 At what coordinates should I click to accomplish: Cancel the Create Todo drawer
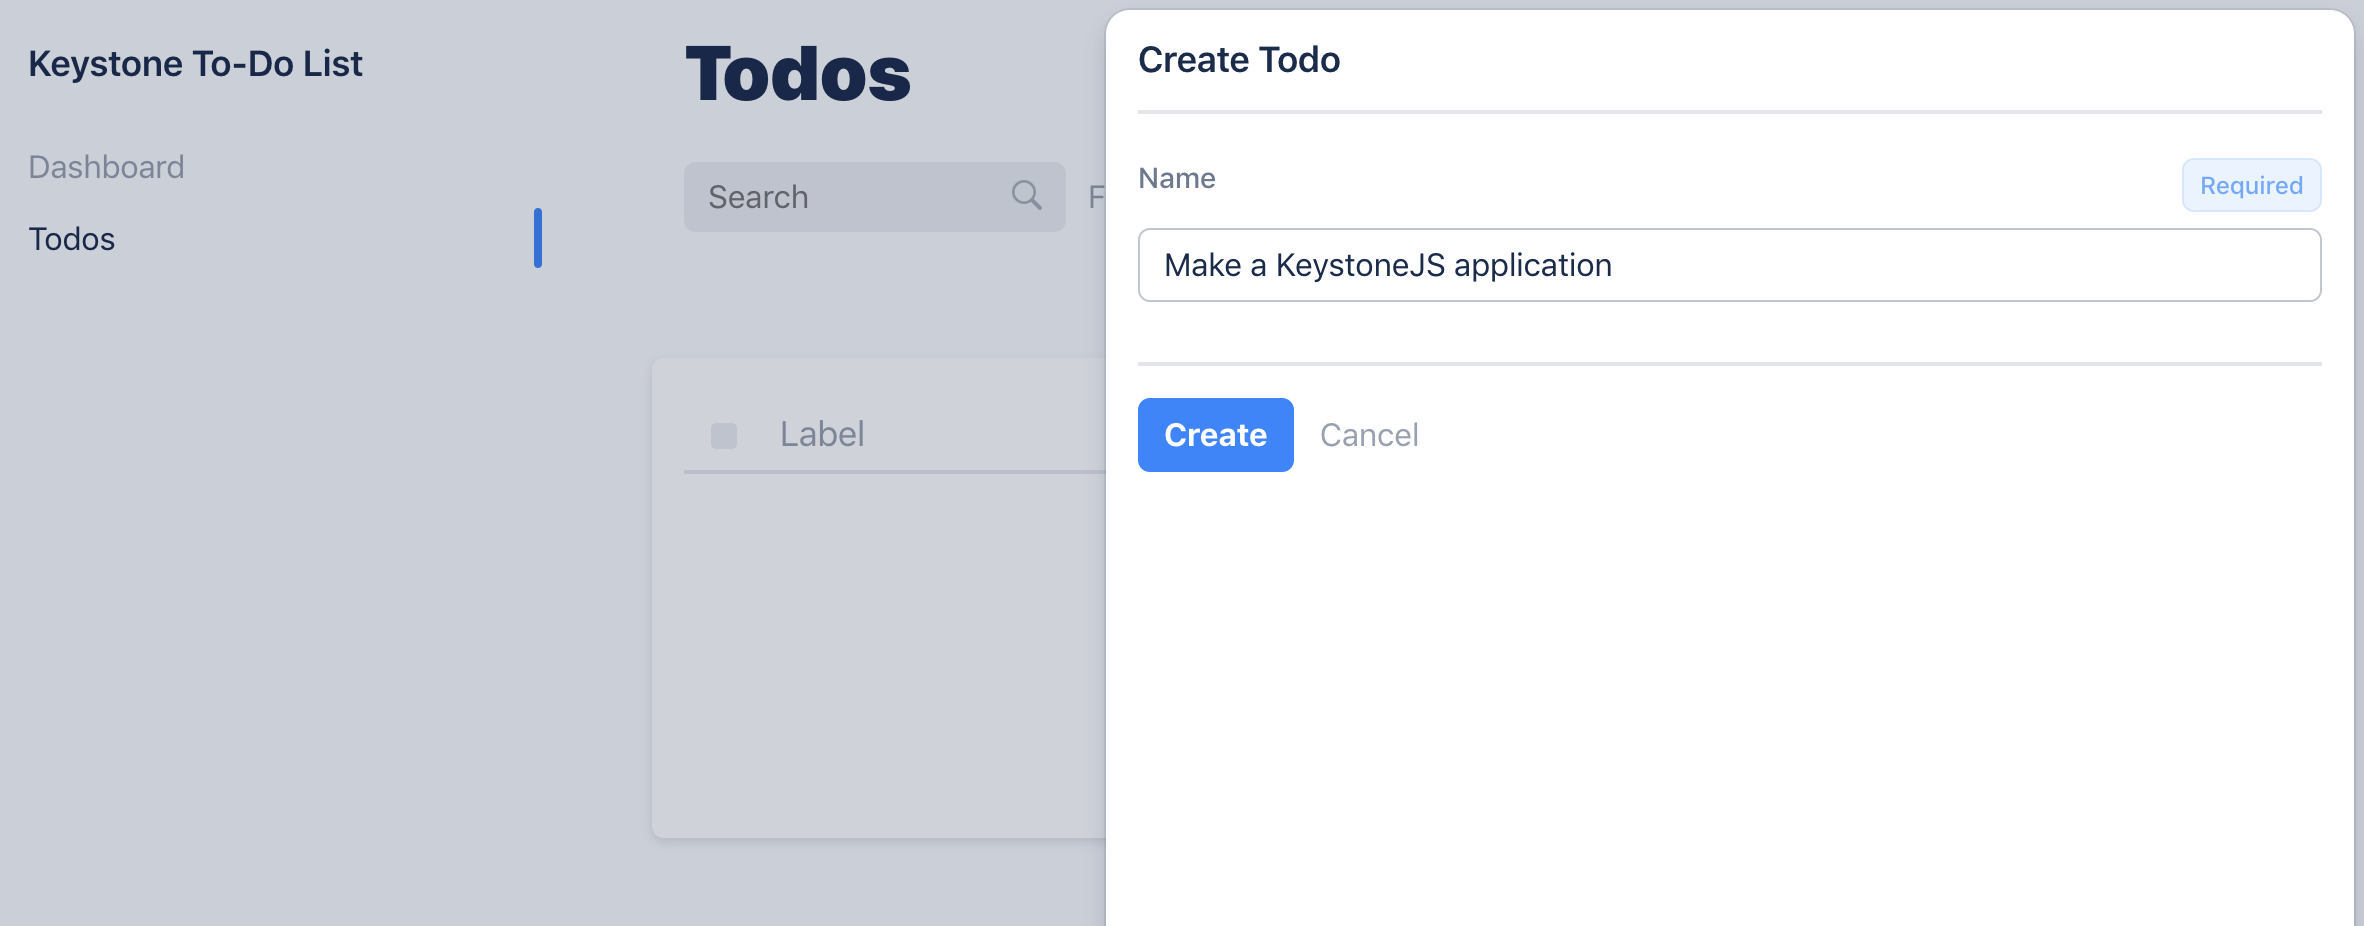[x=1369, y=435]
